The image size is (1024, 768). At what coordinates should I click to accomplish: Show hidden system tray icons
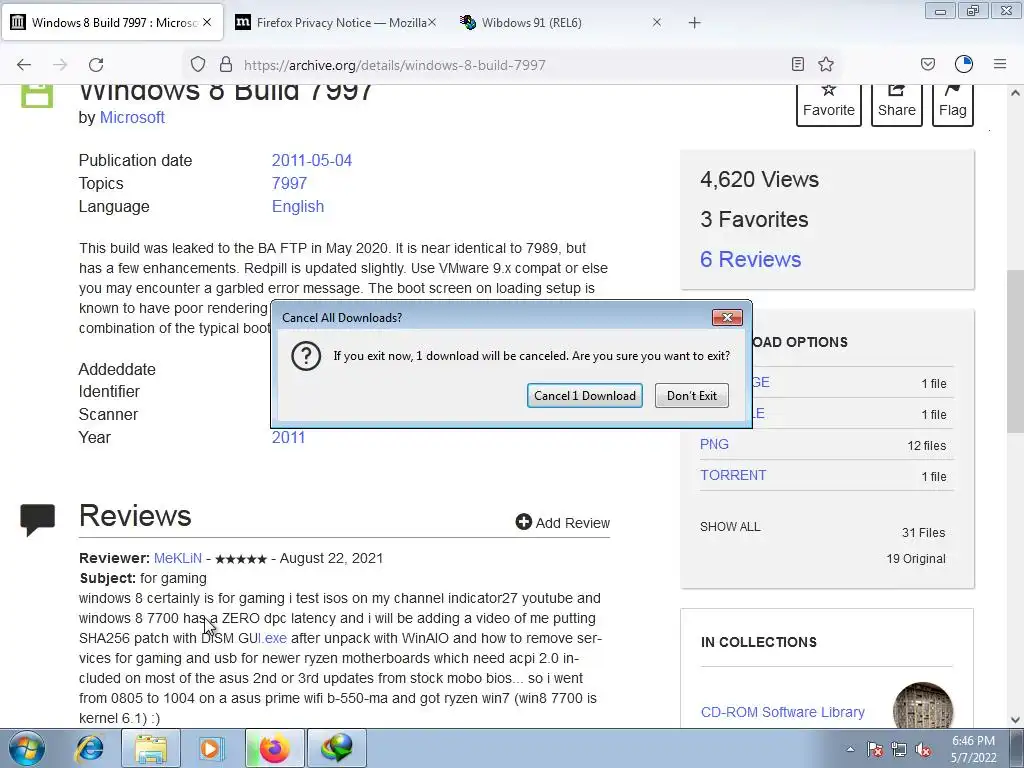click(x=850, y=749)
